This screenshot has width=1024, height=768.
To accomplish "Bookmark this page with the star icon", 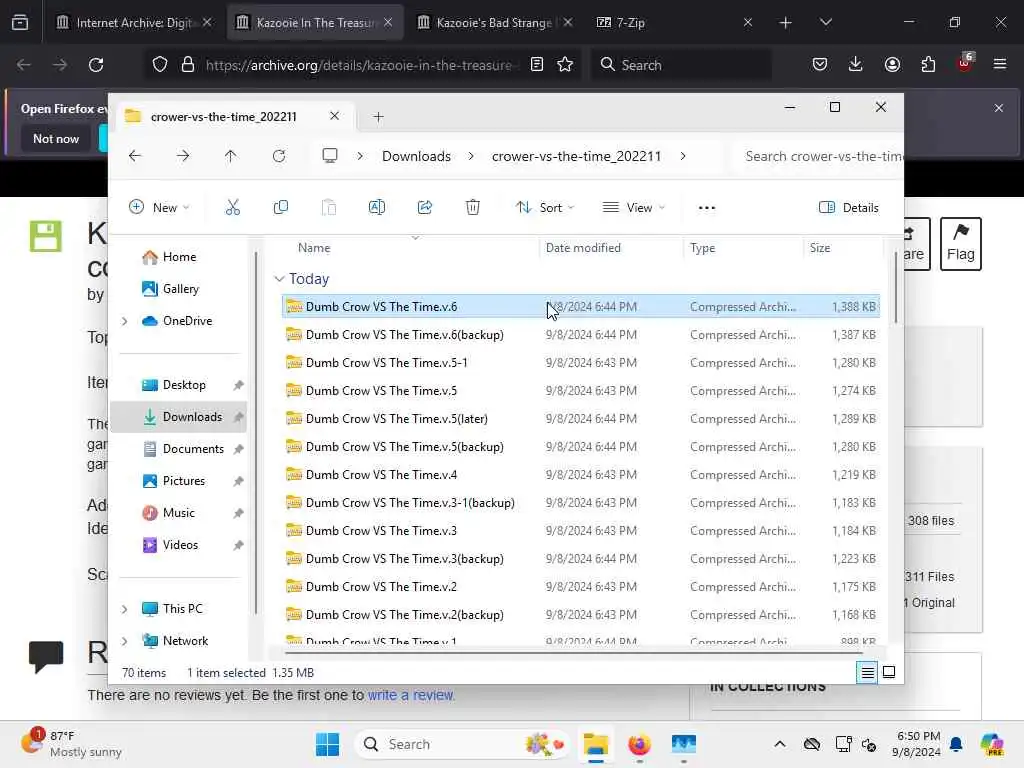I will pyautogui.click(x=565, y=65).
